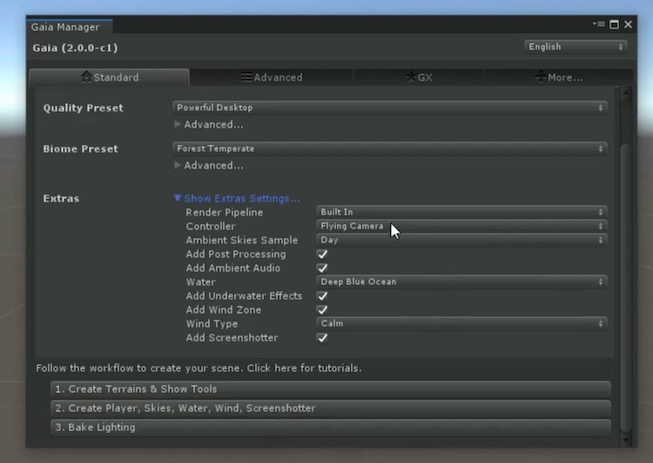
Task: Close the Gaia Manager window
Action: point(628,25)
